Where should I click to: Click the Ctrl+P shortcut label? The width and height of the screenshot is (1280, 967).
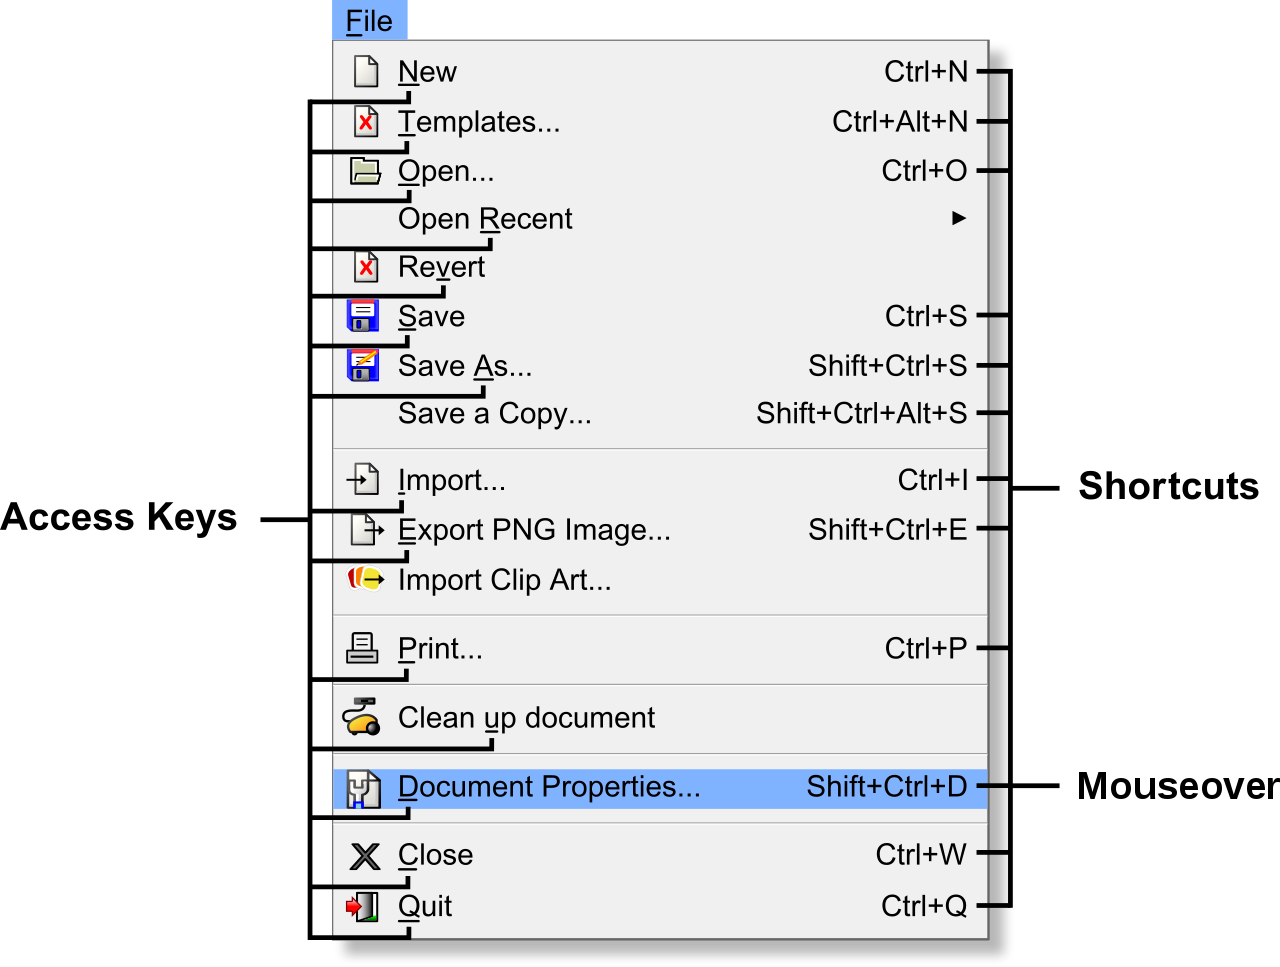point(926,648)
